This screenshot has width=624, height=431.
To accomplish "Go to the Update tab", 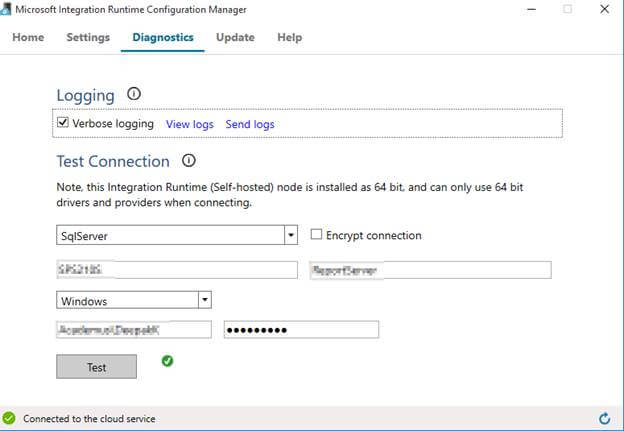I will 235,37.
